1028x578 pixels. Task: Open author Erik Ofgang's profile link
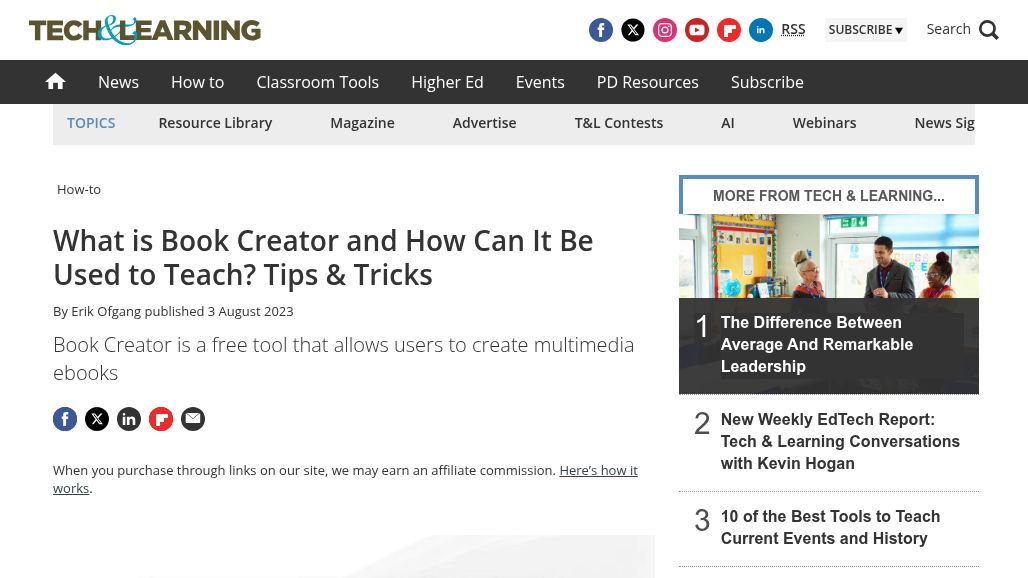tap(106, 311)
